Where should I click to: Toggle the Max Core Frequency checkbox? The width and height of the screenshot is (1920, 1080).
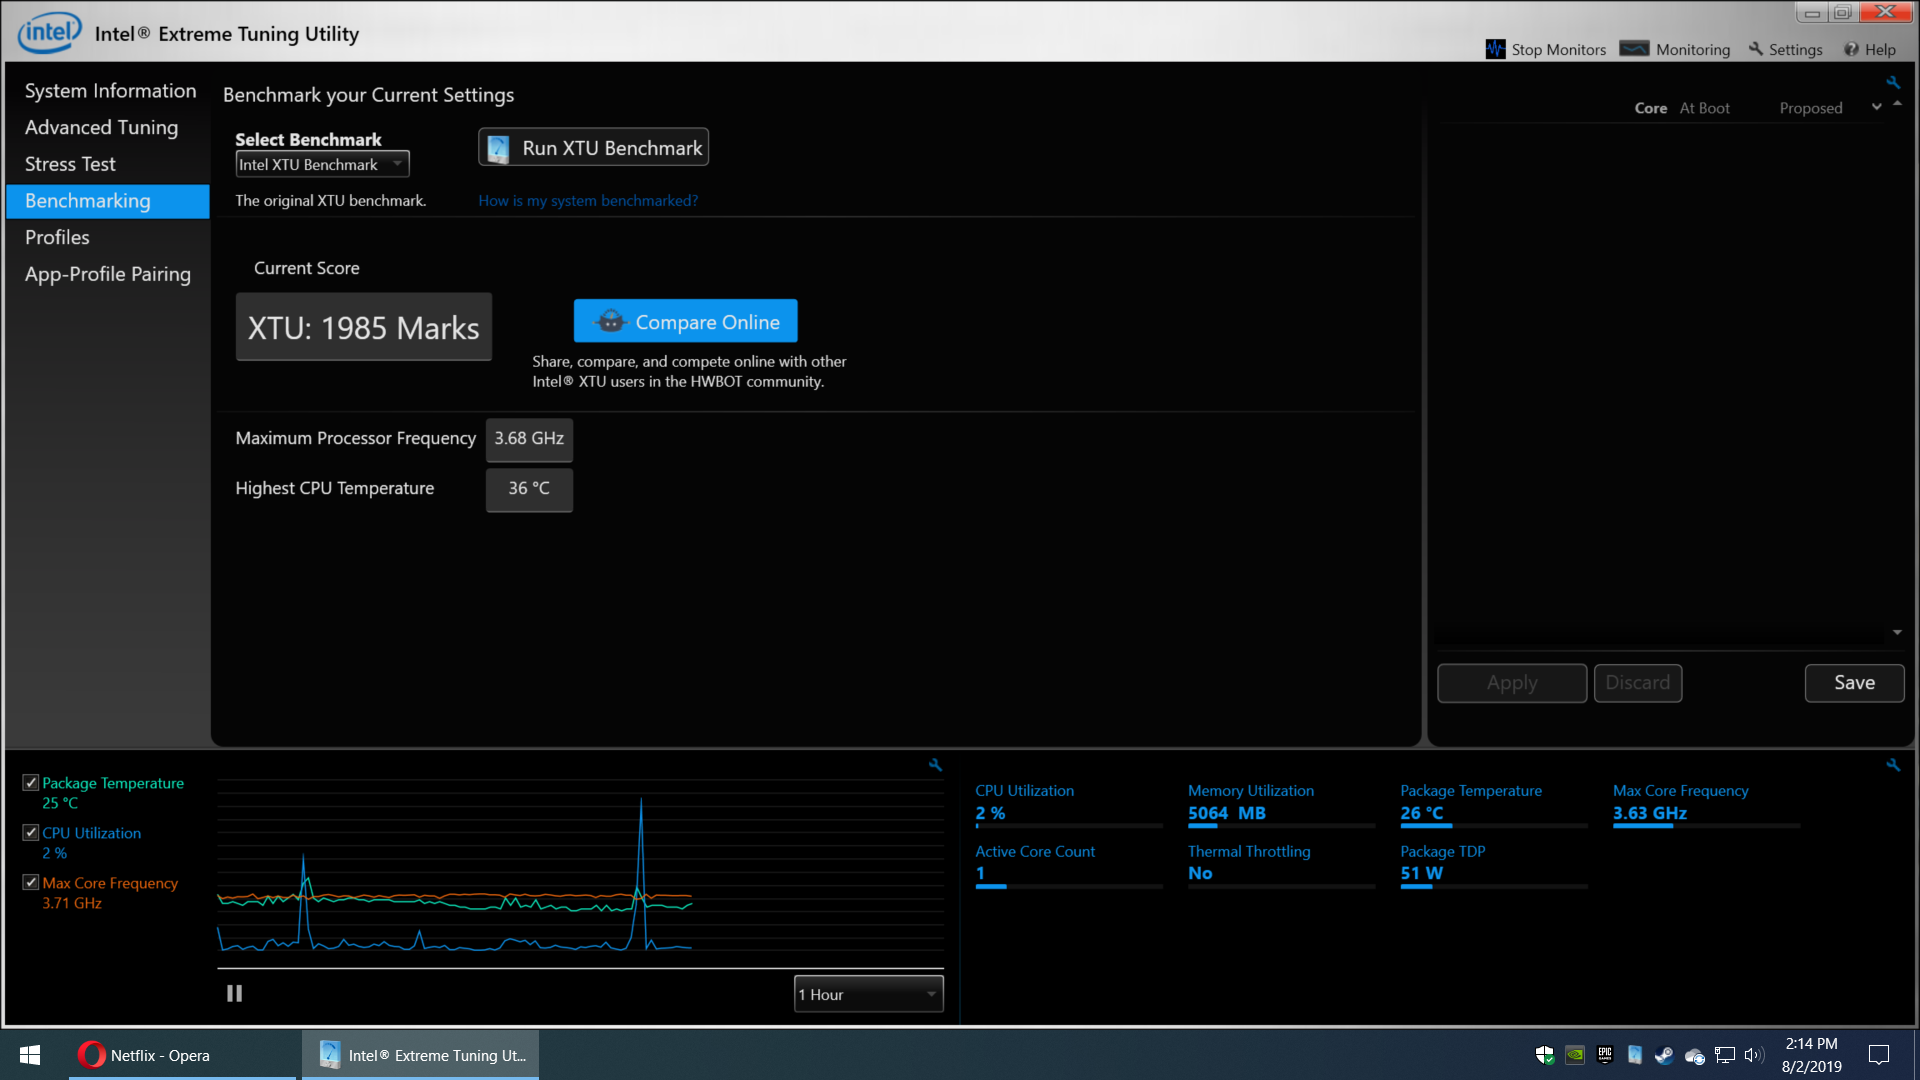[31, 883]
